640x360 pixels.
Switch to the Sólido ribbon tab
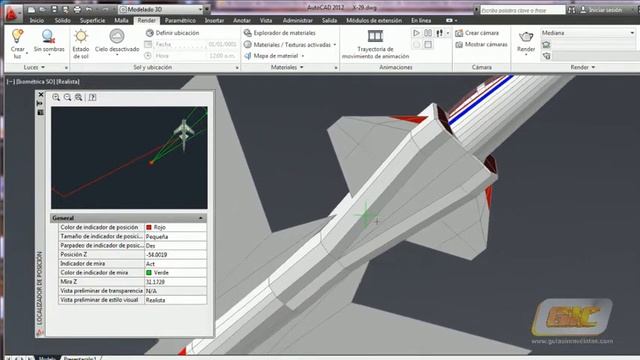click(x=62, y=20)
